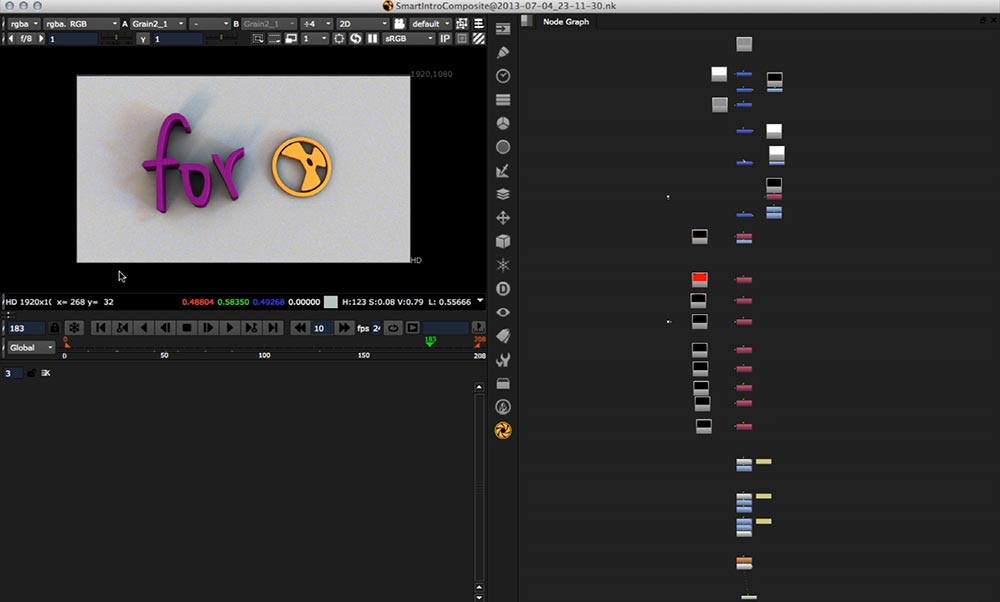Open the Other nodes box icon
The image size is (1000, 602).
pyautogui.click(x=503, y=383)
